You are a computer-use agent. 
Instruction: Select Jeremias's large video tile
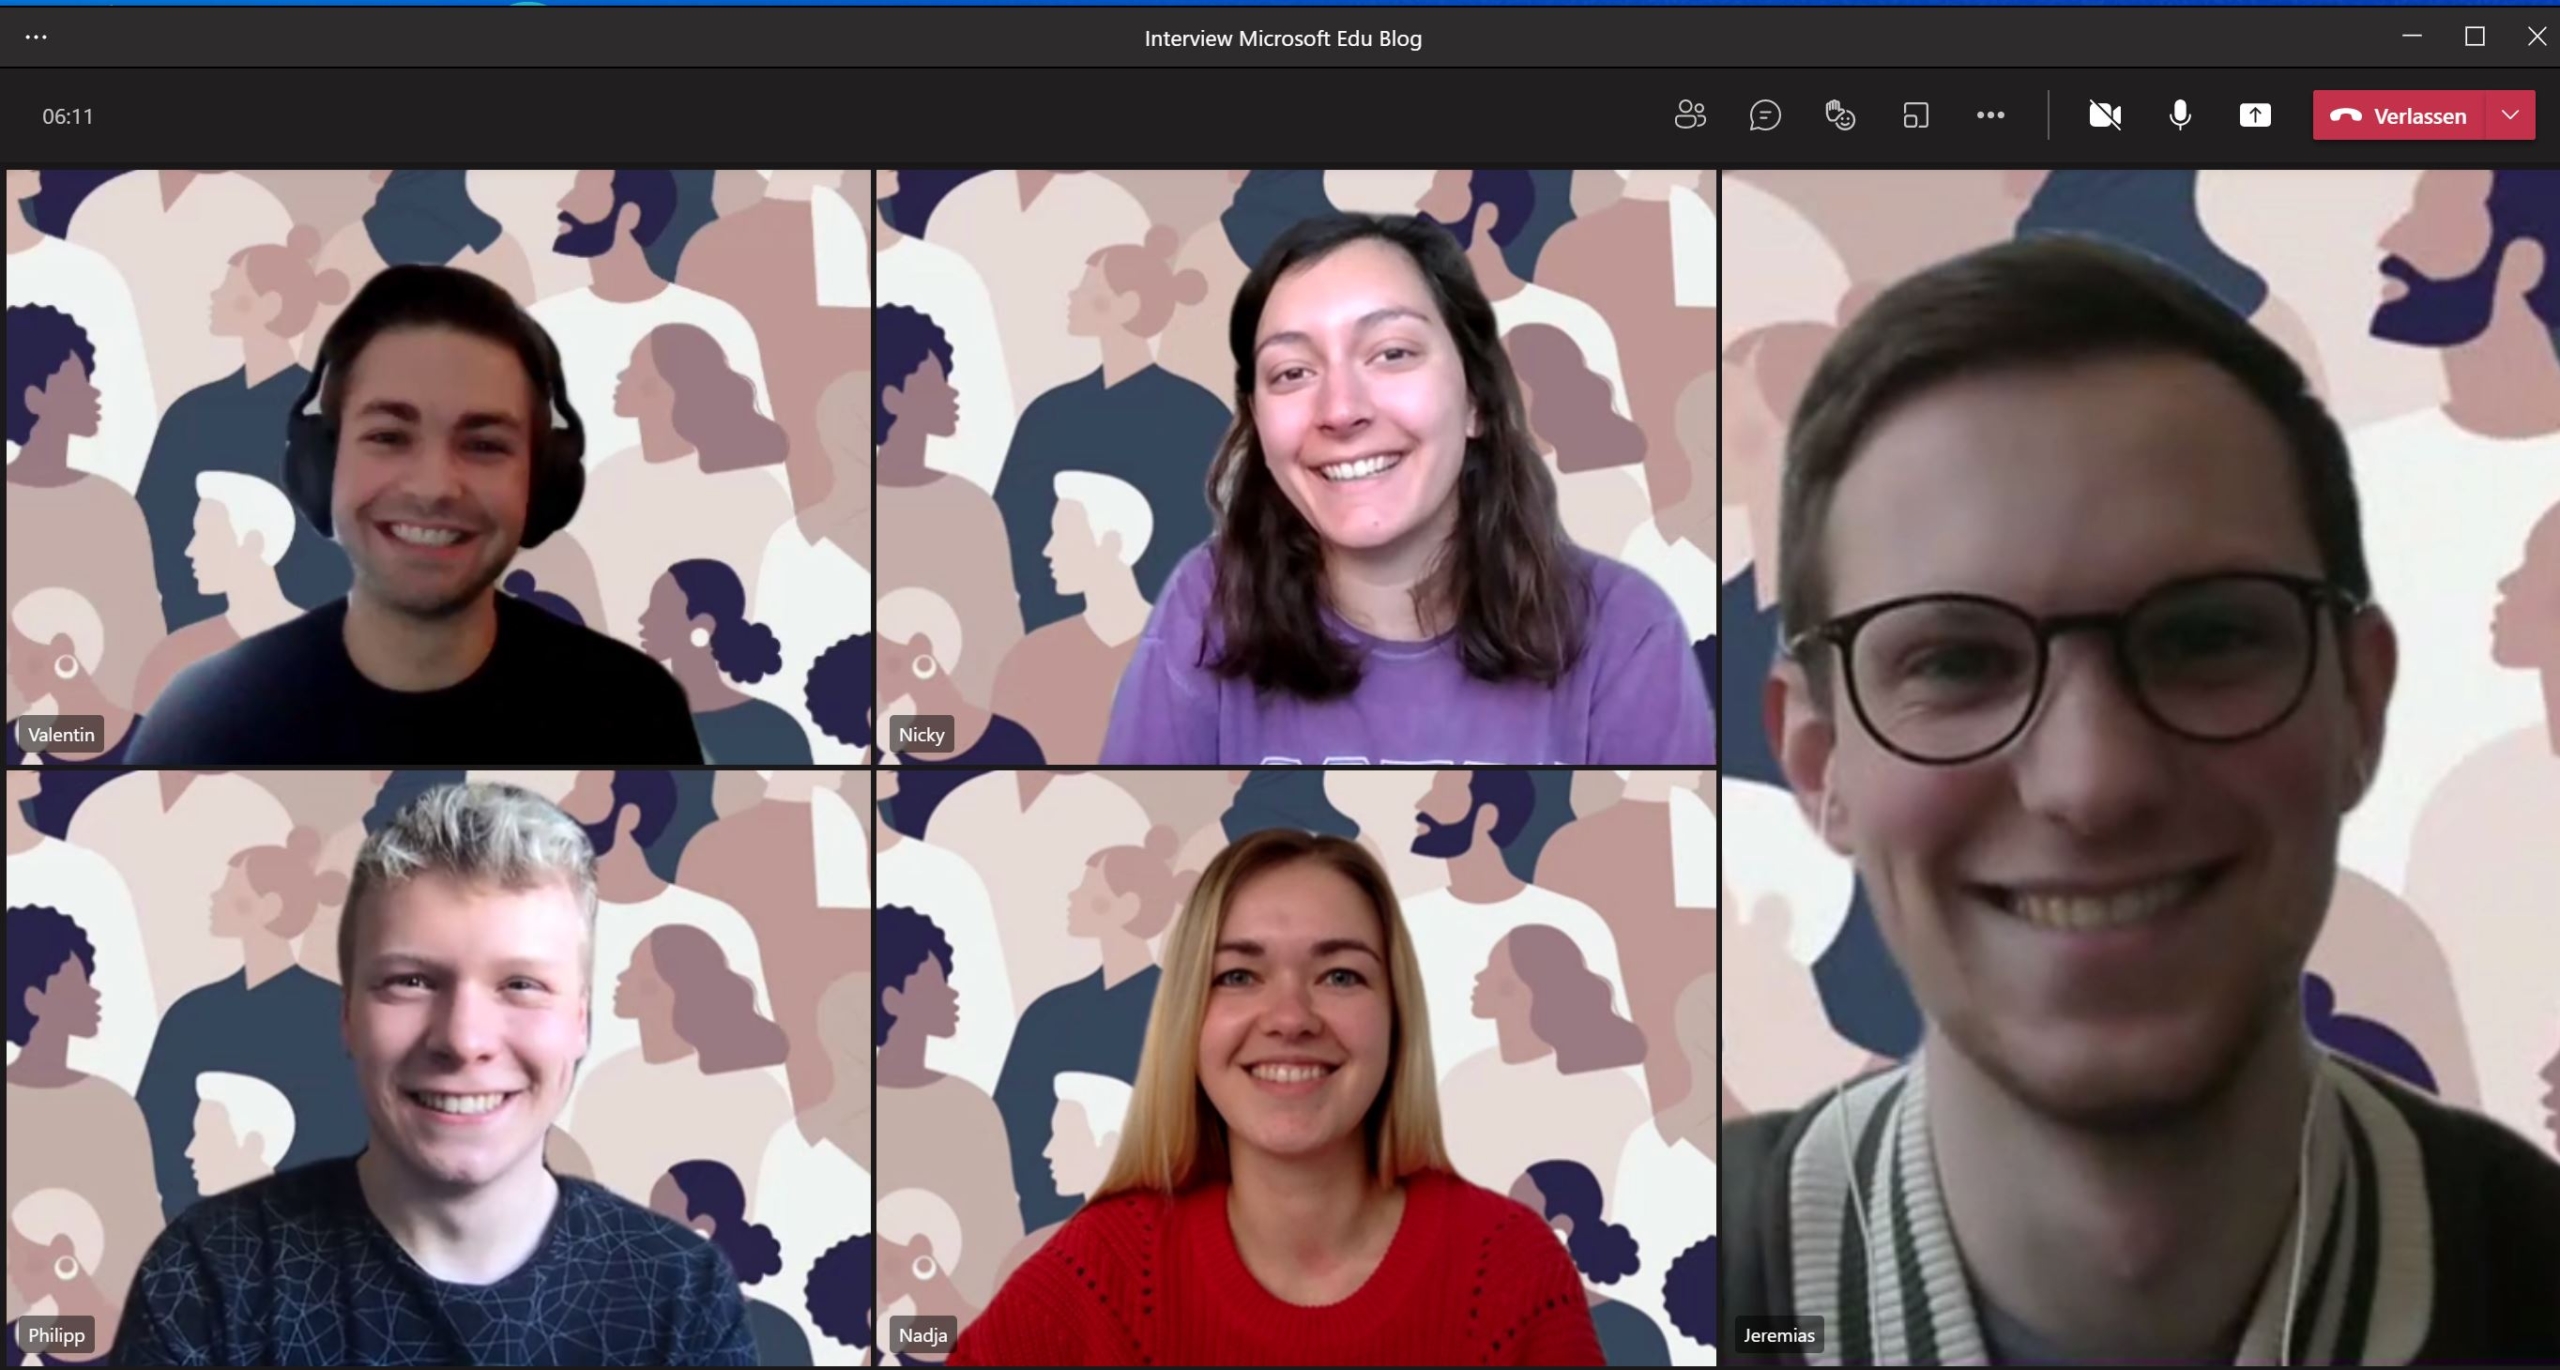pos(2140,766)
